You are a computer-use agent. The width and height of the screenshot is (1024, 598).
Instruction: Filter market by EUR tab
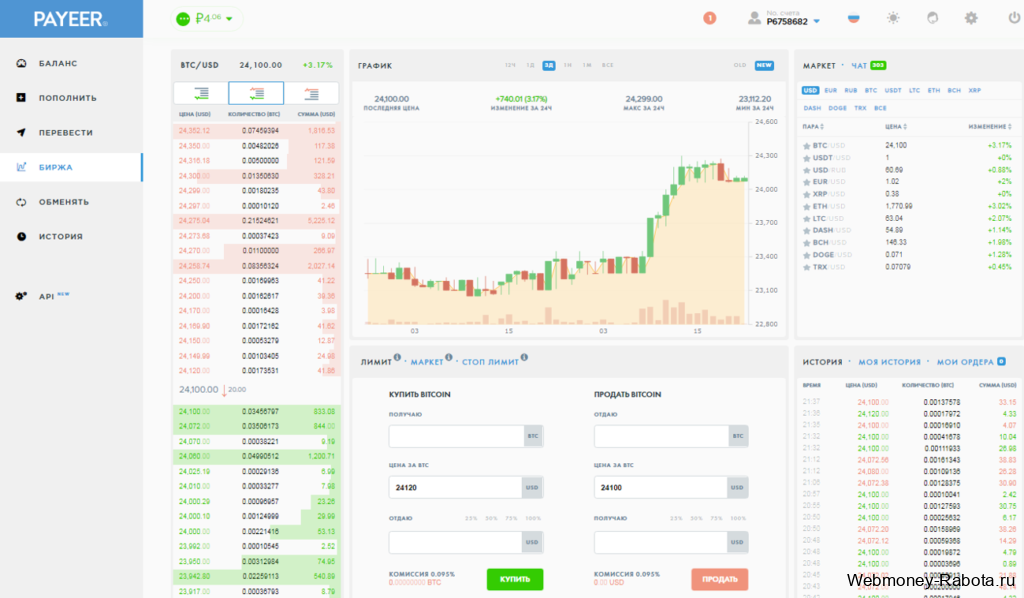[831, 91]
